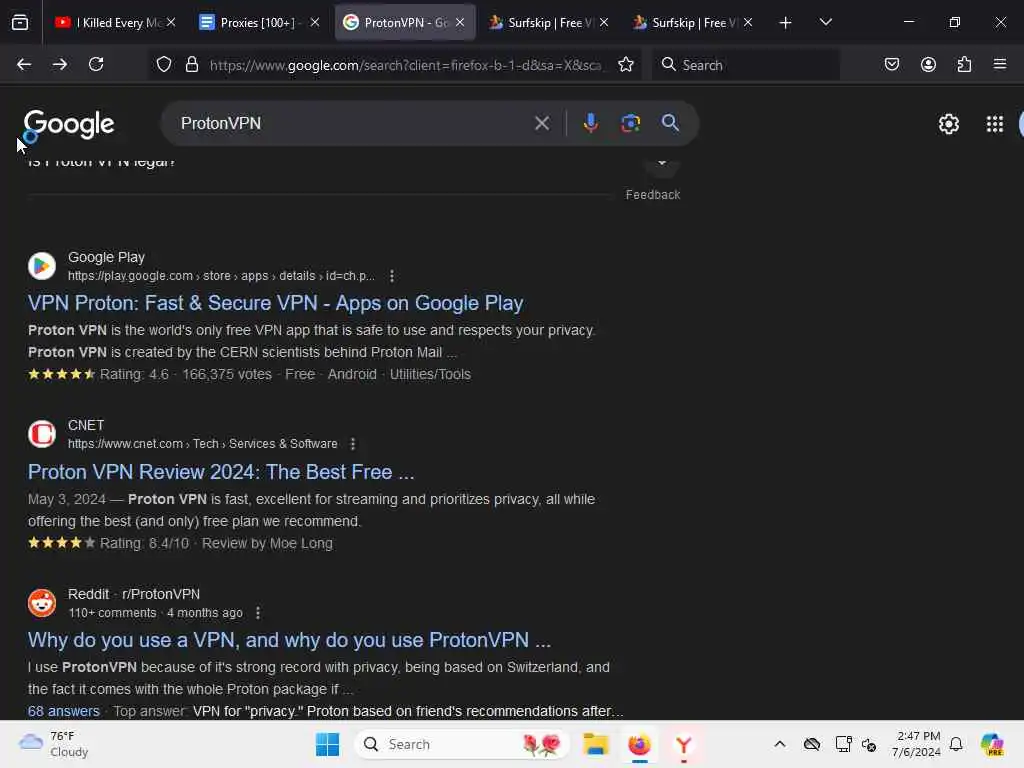
Task: Click the Google search box with ProtonVPN
Action: point(353,123)
